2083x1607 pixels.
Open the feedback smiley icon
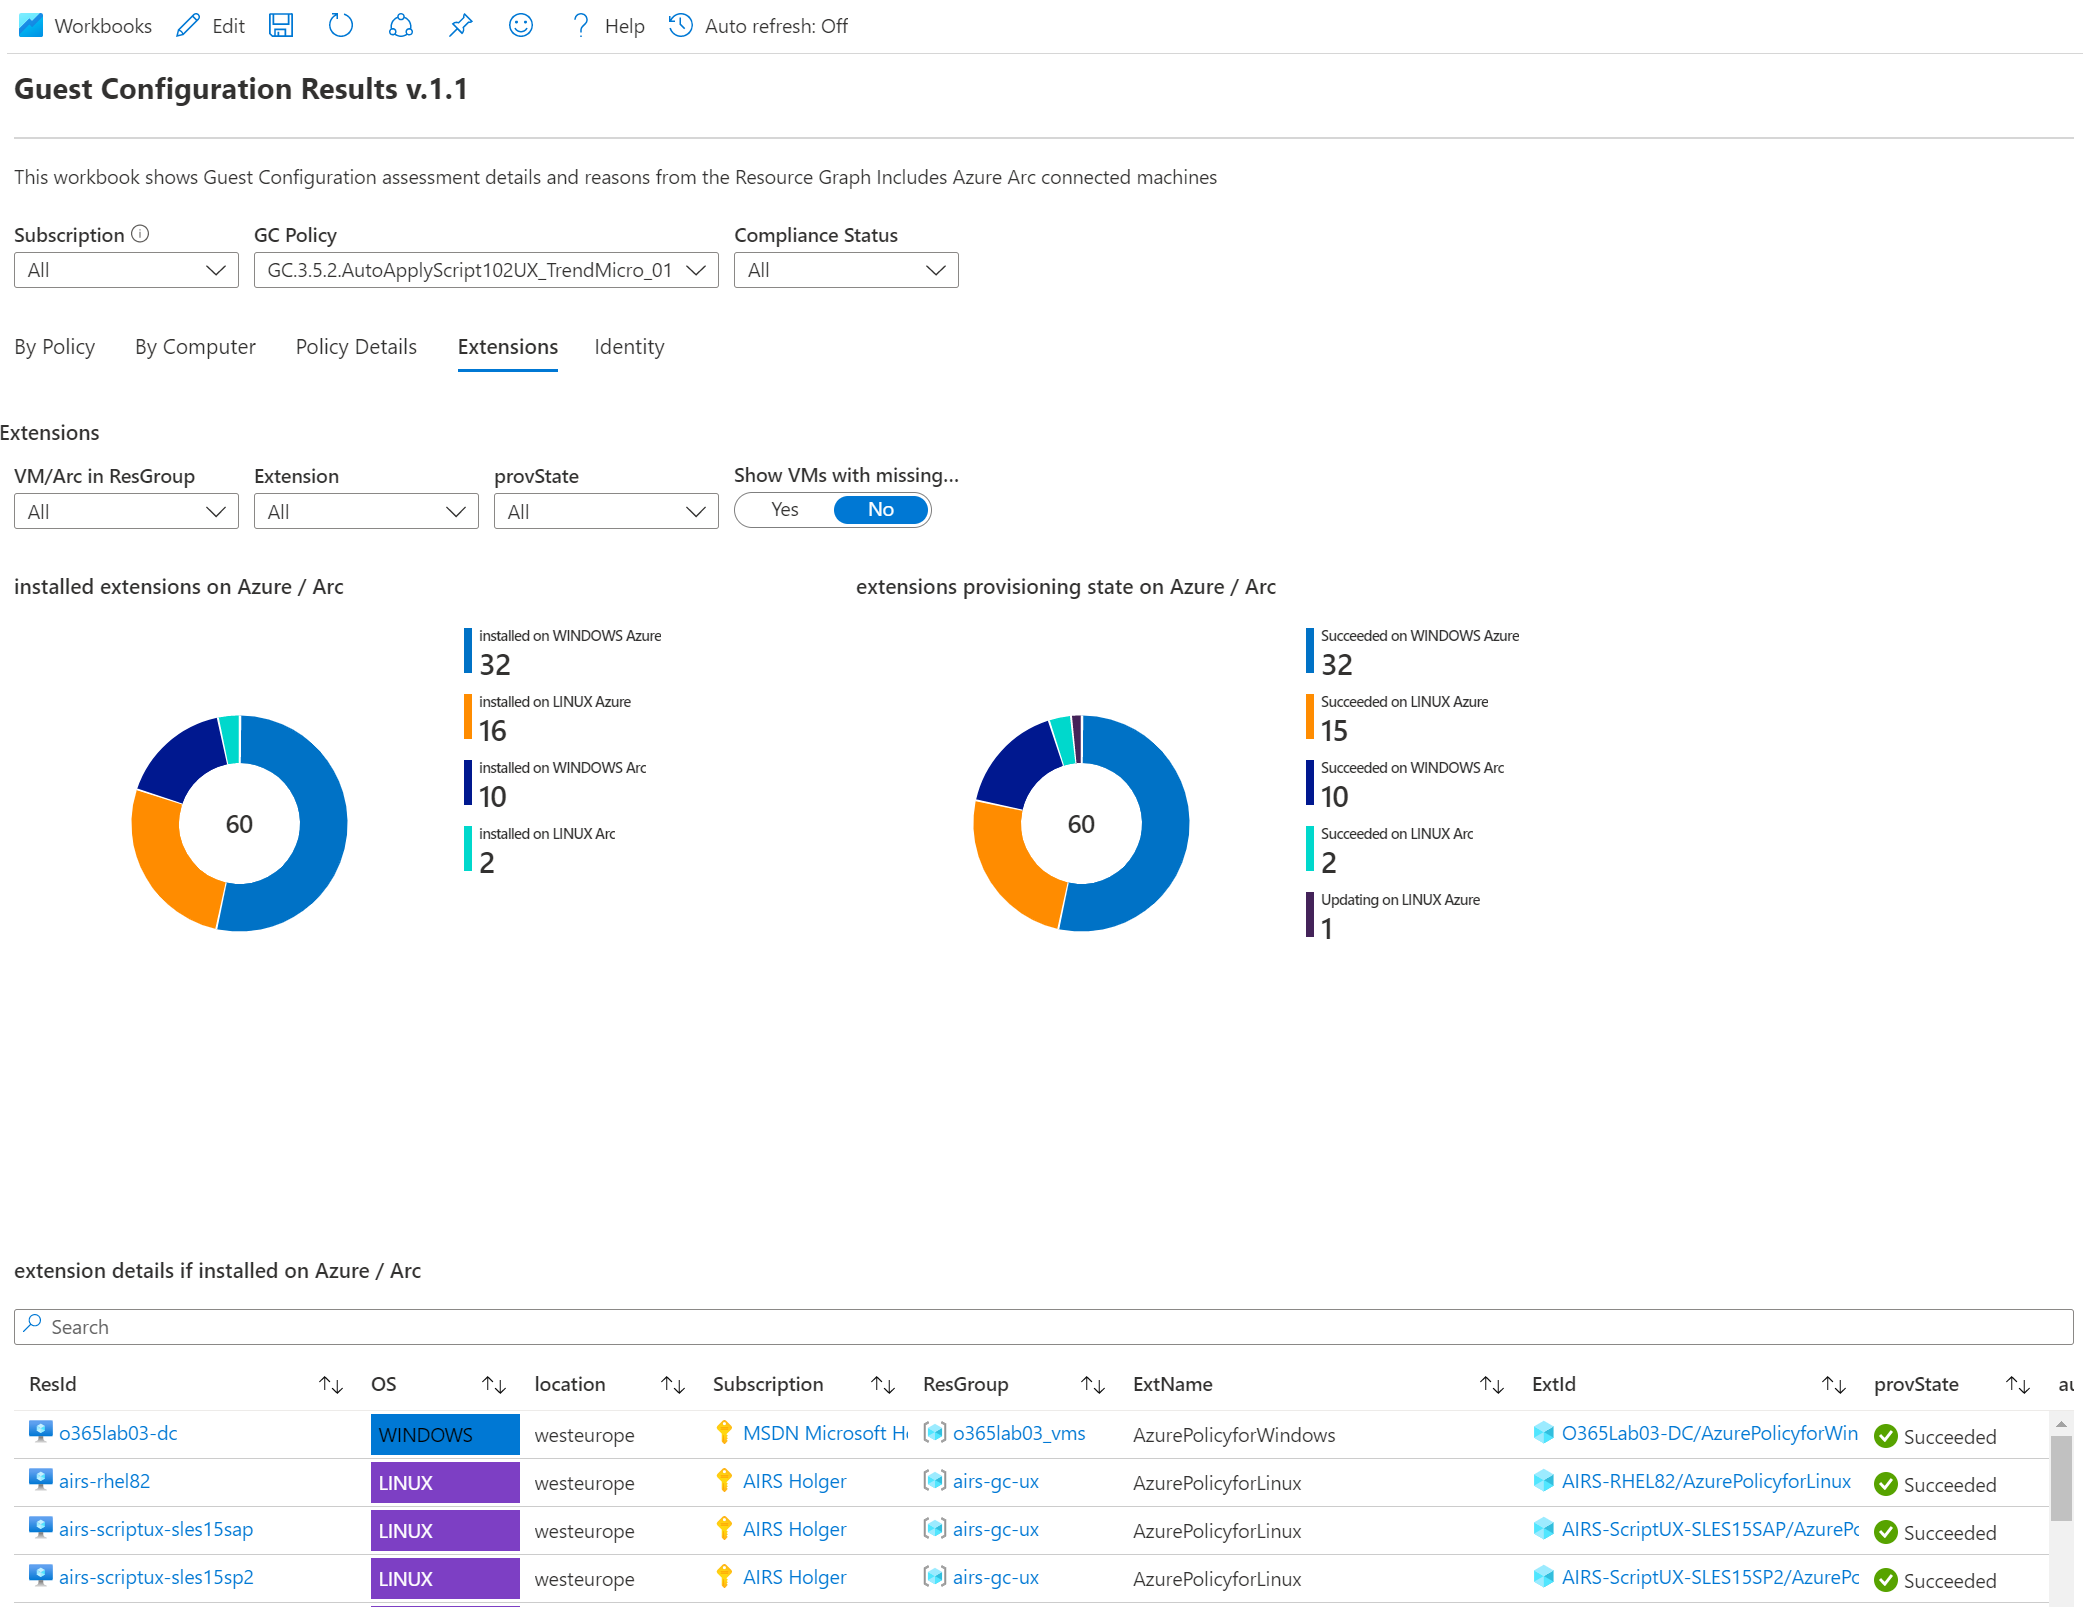click(521, 26)
